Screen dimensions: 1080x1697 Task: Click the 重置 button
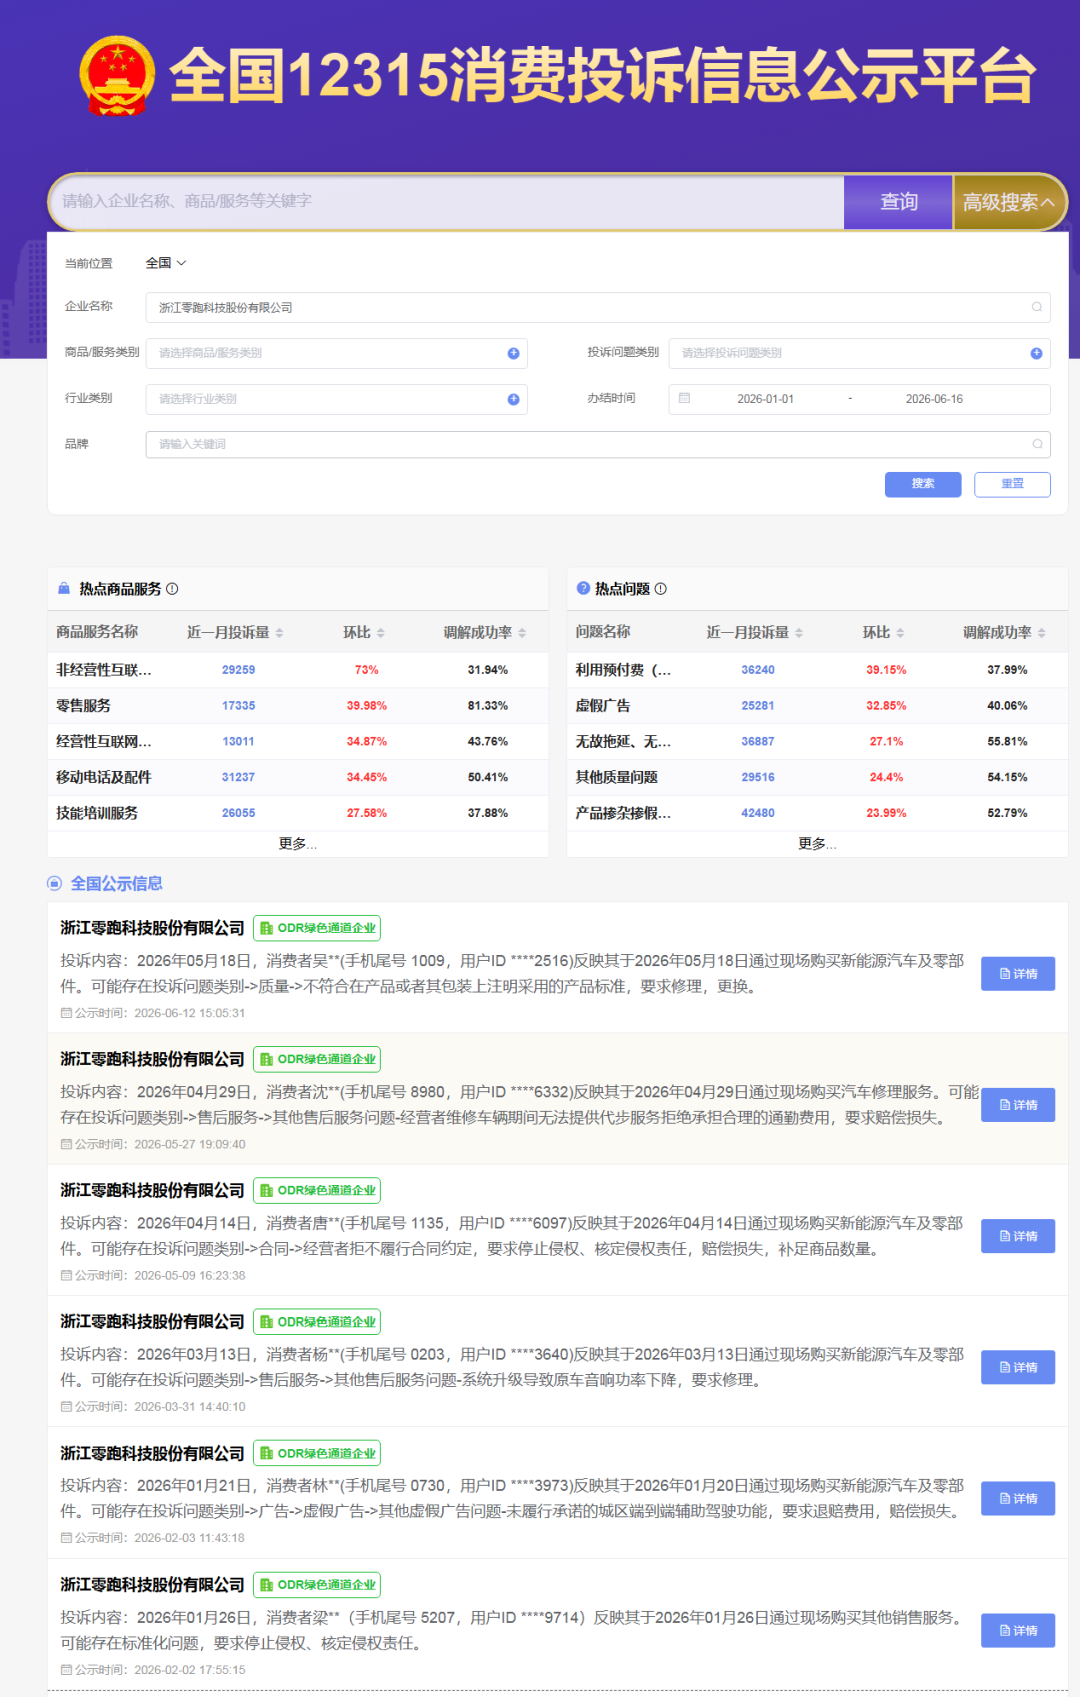coord(1012,484)
